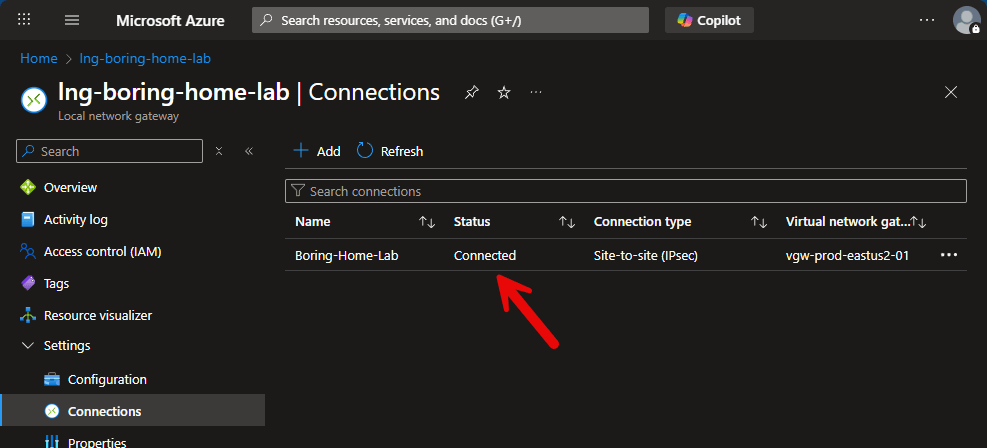Image resolution: width=987 pixels, height=448 pixels.
Task: Click the Overview icon in sidebar
Action: point(28,188)
